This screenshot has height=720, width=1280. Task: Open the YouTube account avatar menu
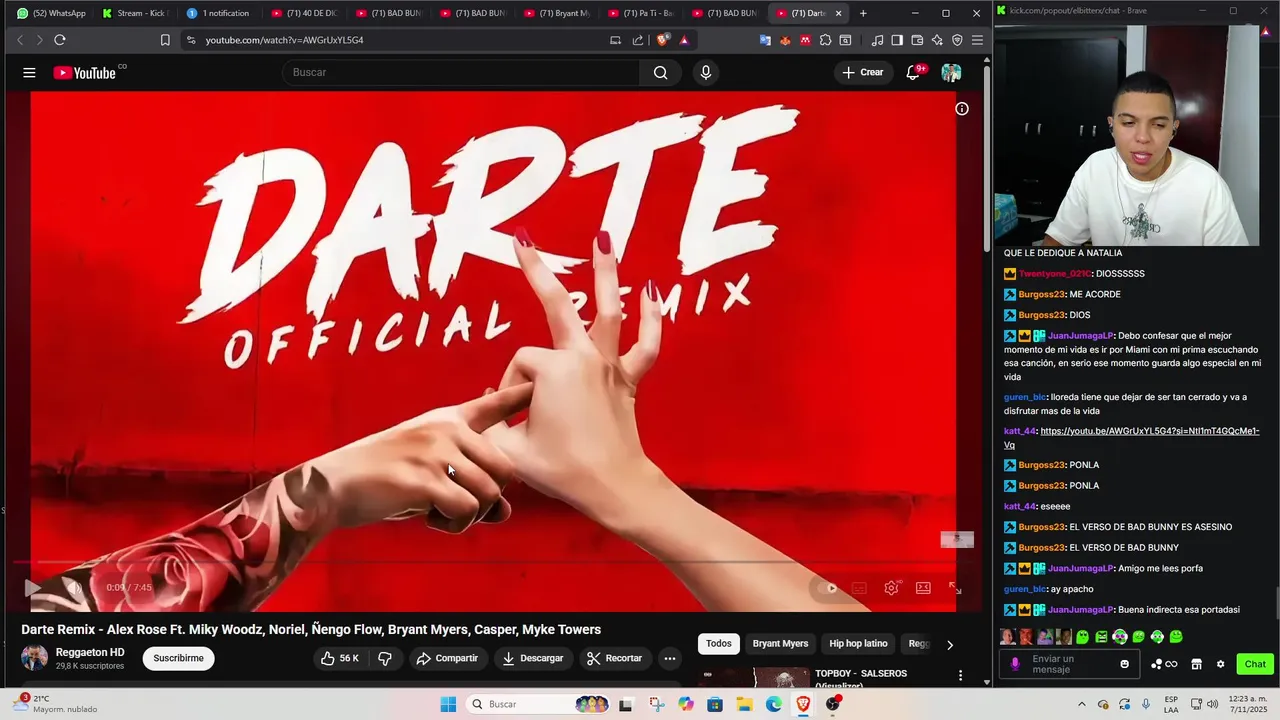click(x=951, y=72)
